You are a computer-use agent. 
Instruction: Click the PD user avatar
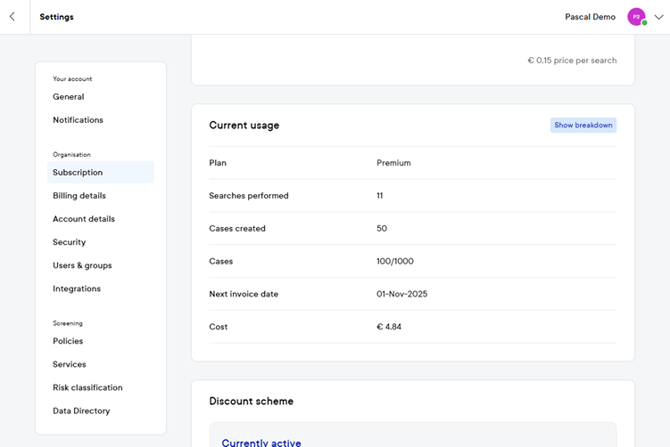tap(636, 17)
